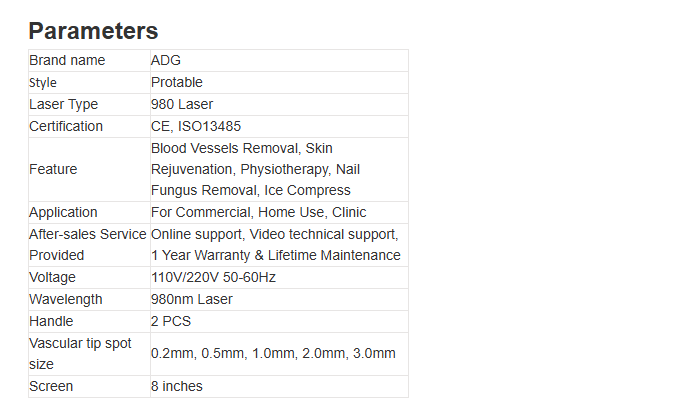Click the Parameters heading
Screen dimensions: 683x417
[x=93, y=30]
